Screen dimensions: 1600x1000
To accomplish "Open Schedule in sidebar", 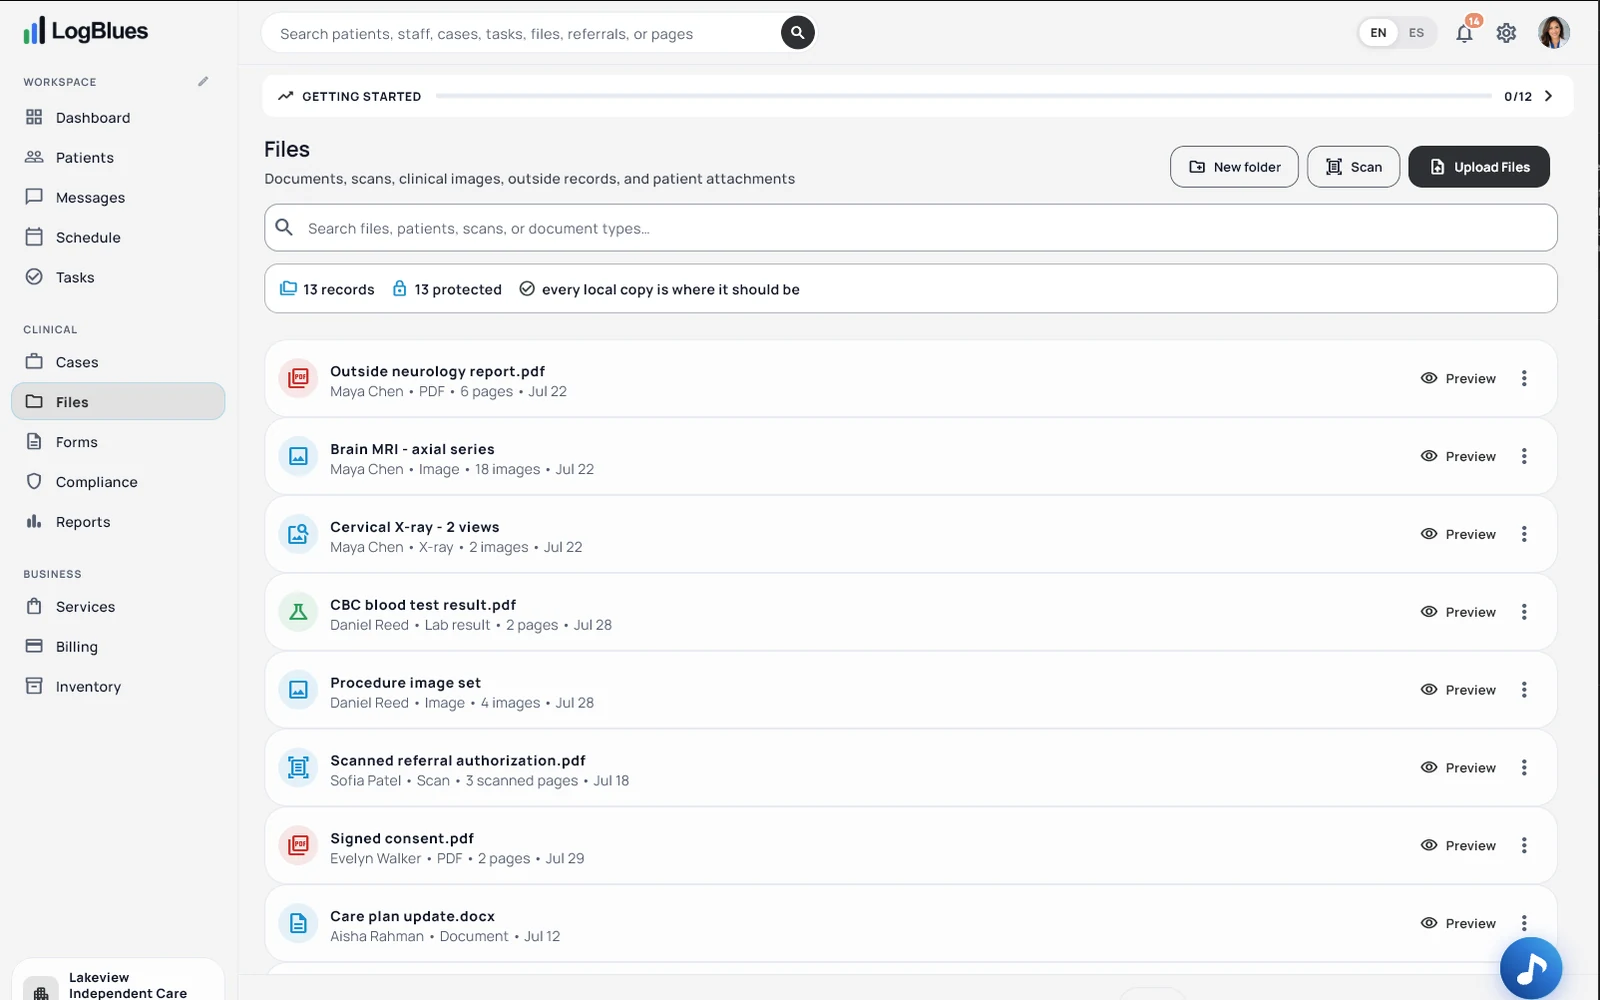I will pyautogui.click(x=118, y=238).
